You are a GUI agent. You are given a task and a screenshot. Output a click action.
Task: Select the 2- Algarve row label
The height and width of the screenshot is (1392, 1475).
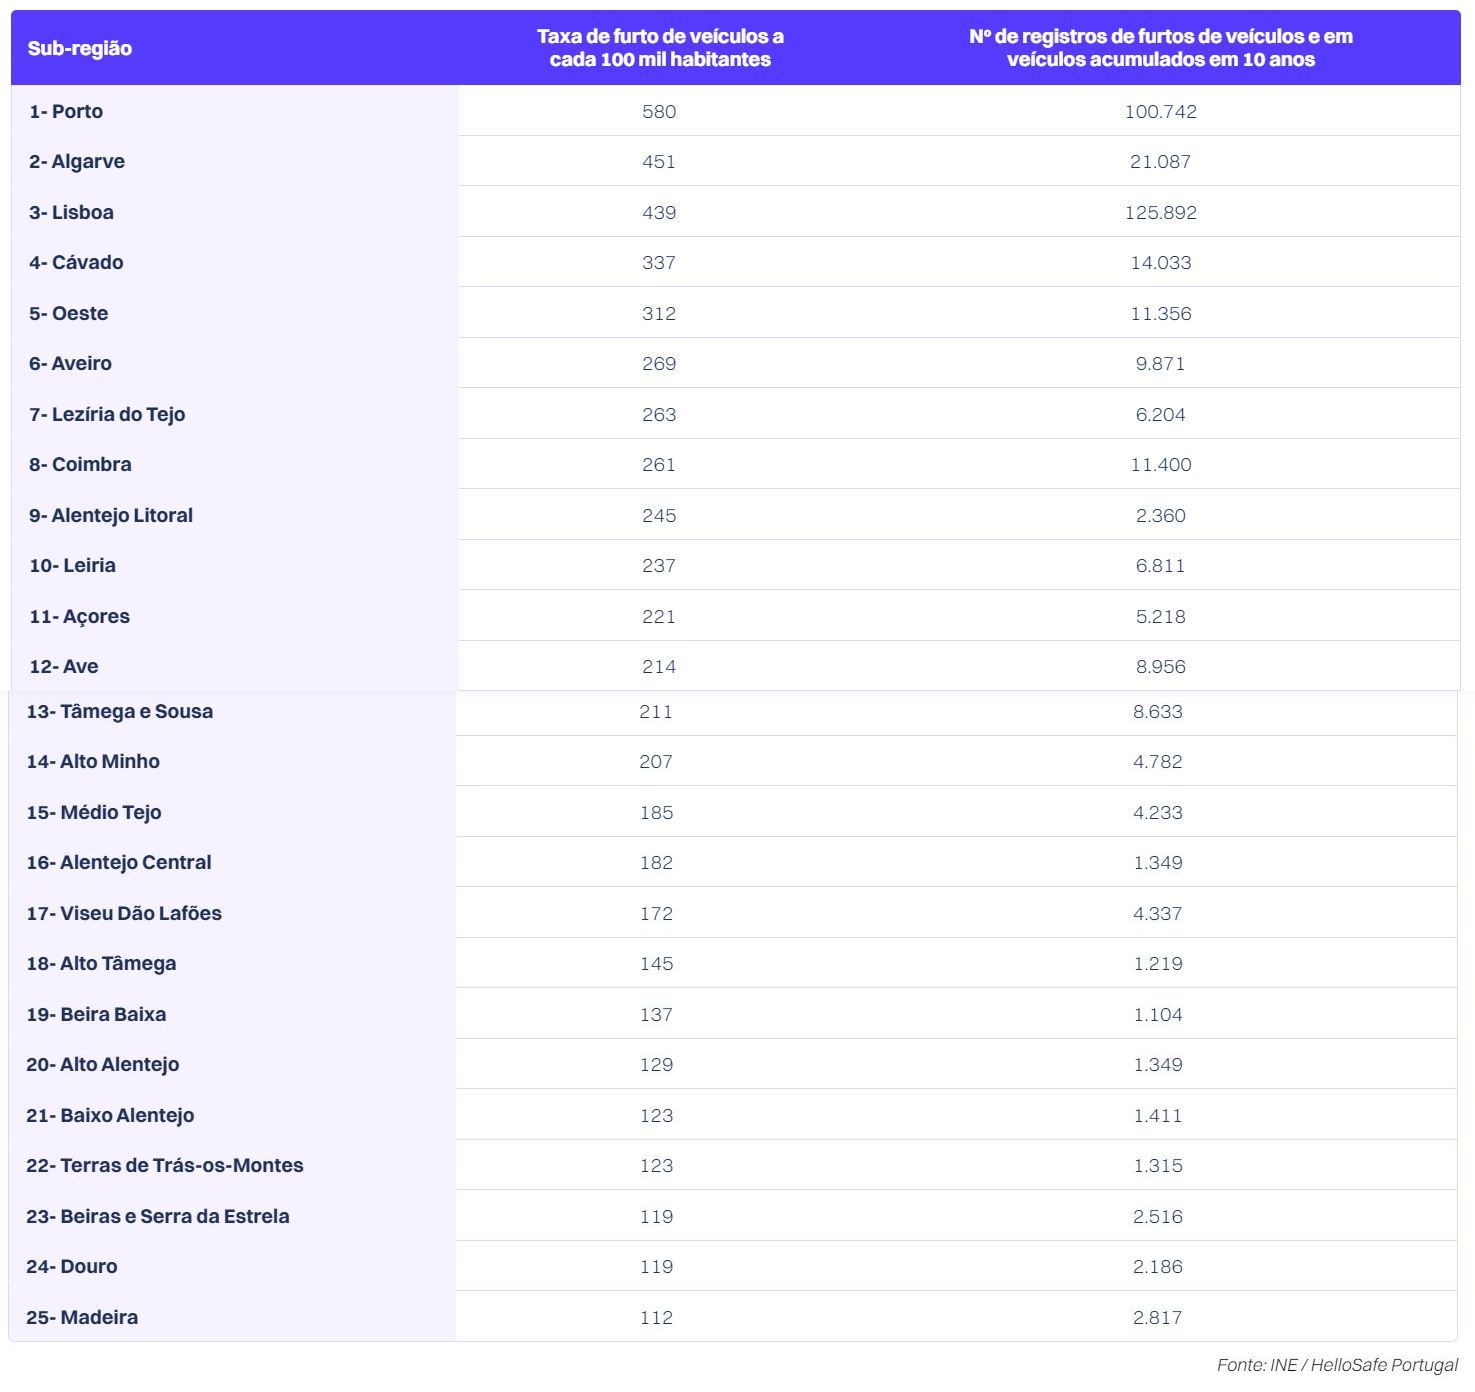pyautogui.click(x=77, y=162)
